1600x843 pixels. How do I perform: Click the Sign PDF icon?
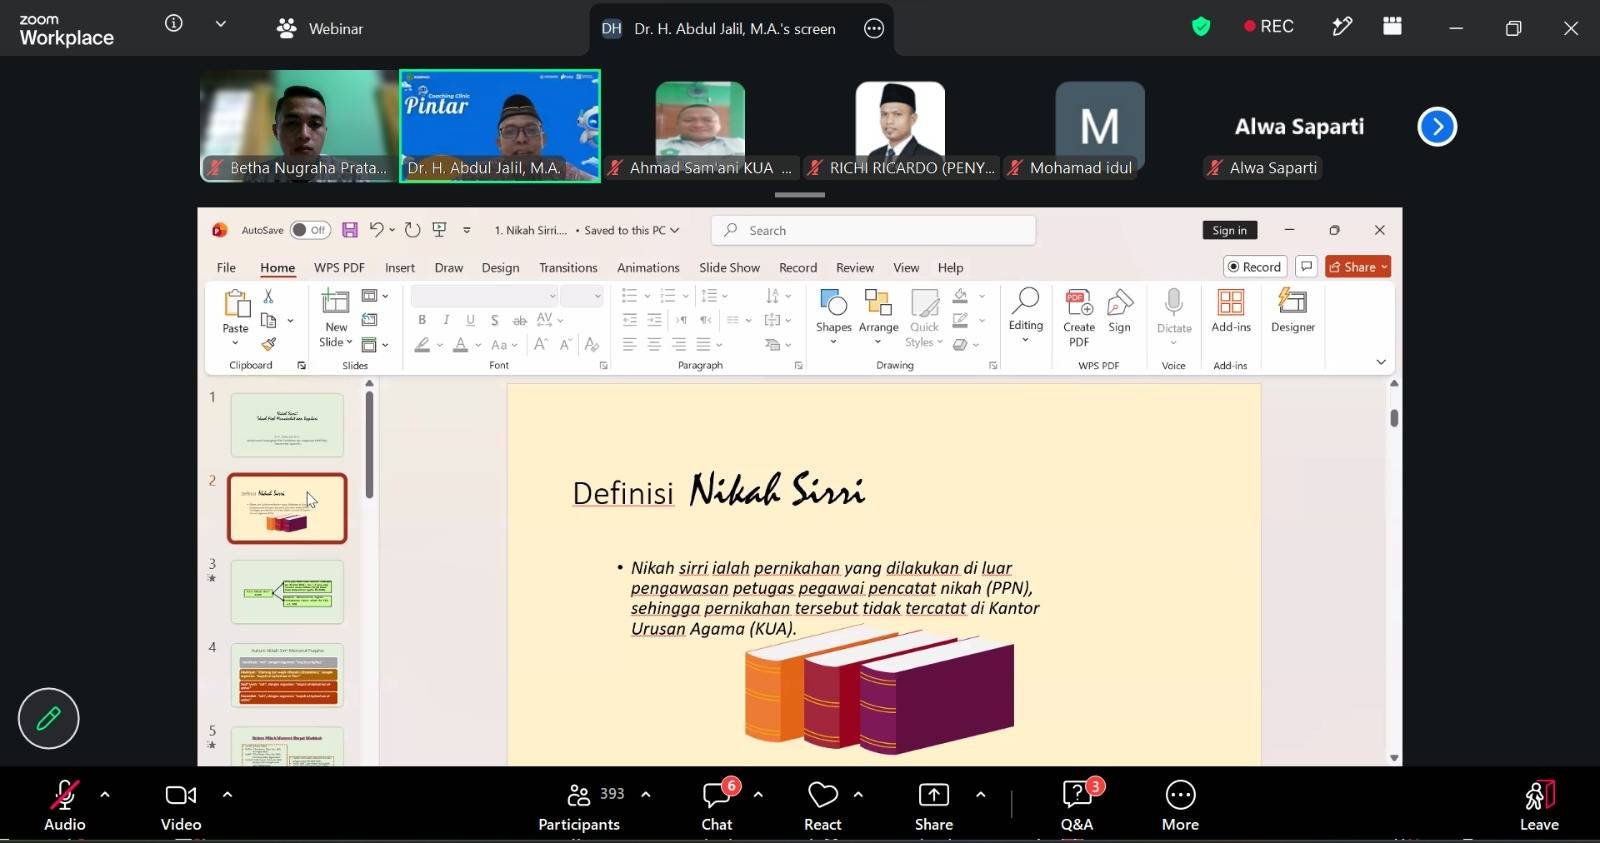pyautogui.click(x=1120, y=311)
